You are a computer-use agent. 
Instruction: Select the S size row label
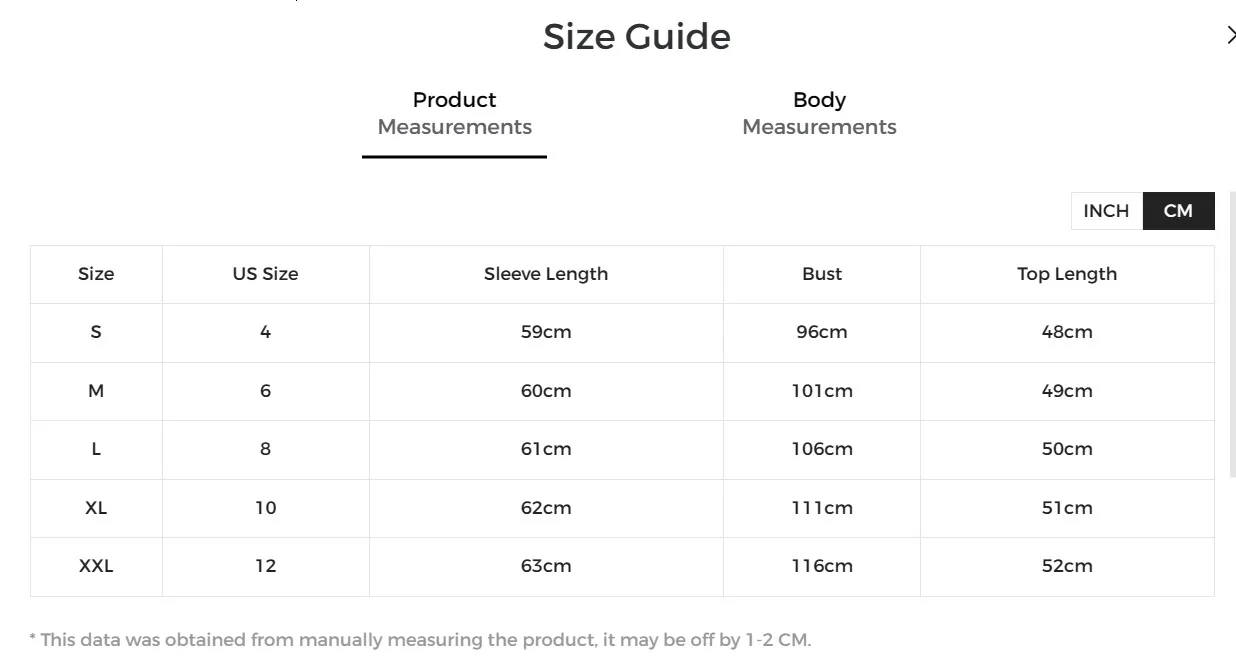[x=96, y=332]
